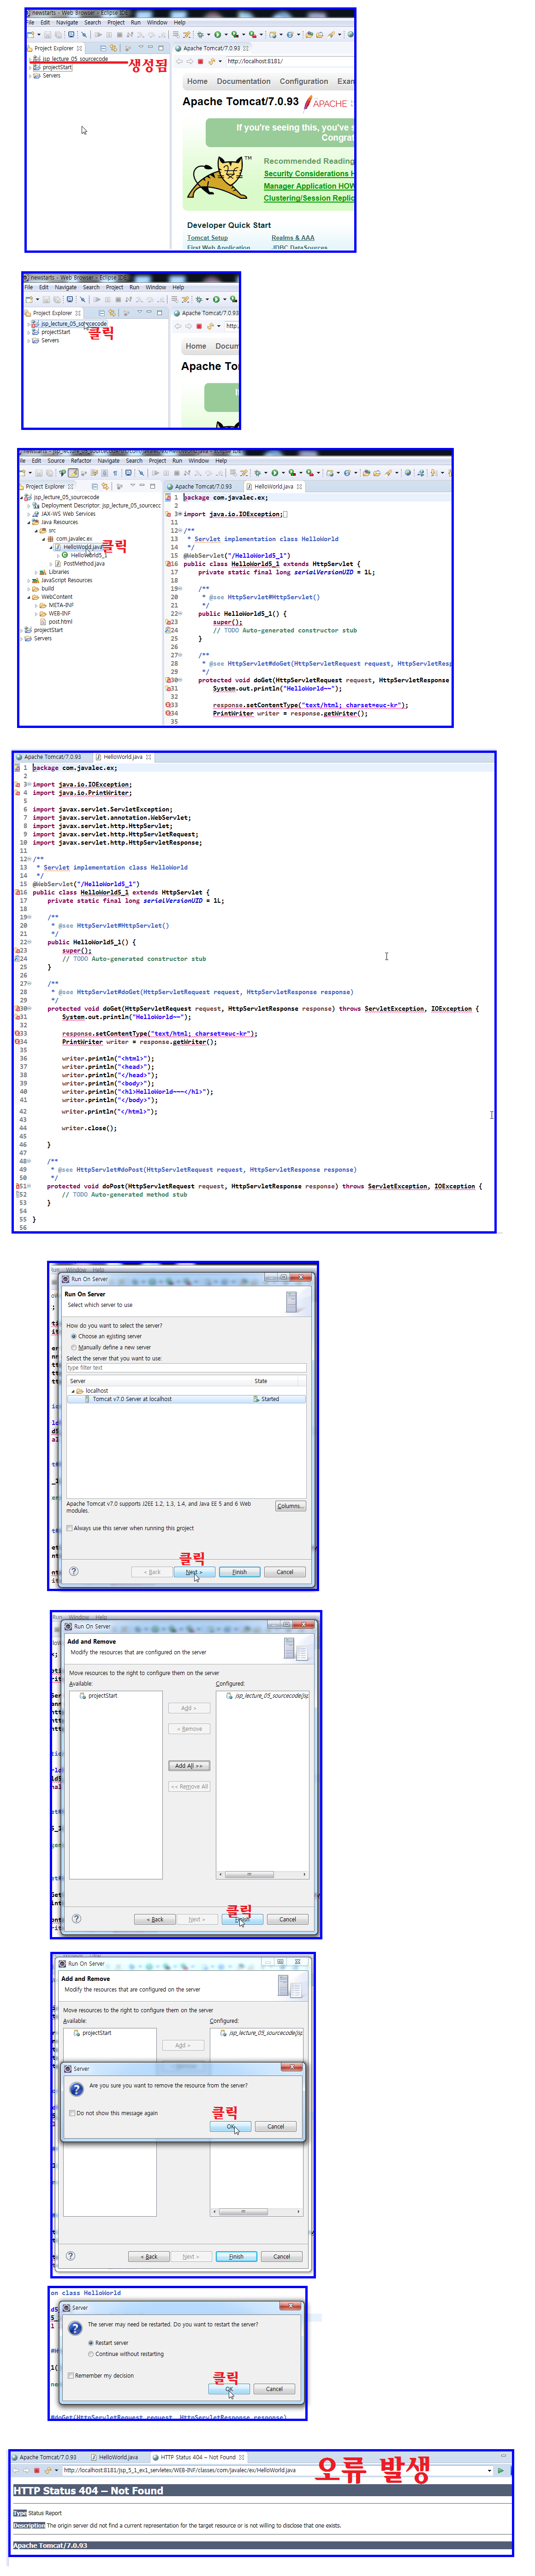Screen dimensions: 535x2576
Task: Click horizontal scrollbar under Configured list beside Add All
Action: [264, 1874]
